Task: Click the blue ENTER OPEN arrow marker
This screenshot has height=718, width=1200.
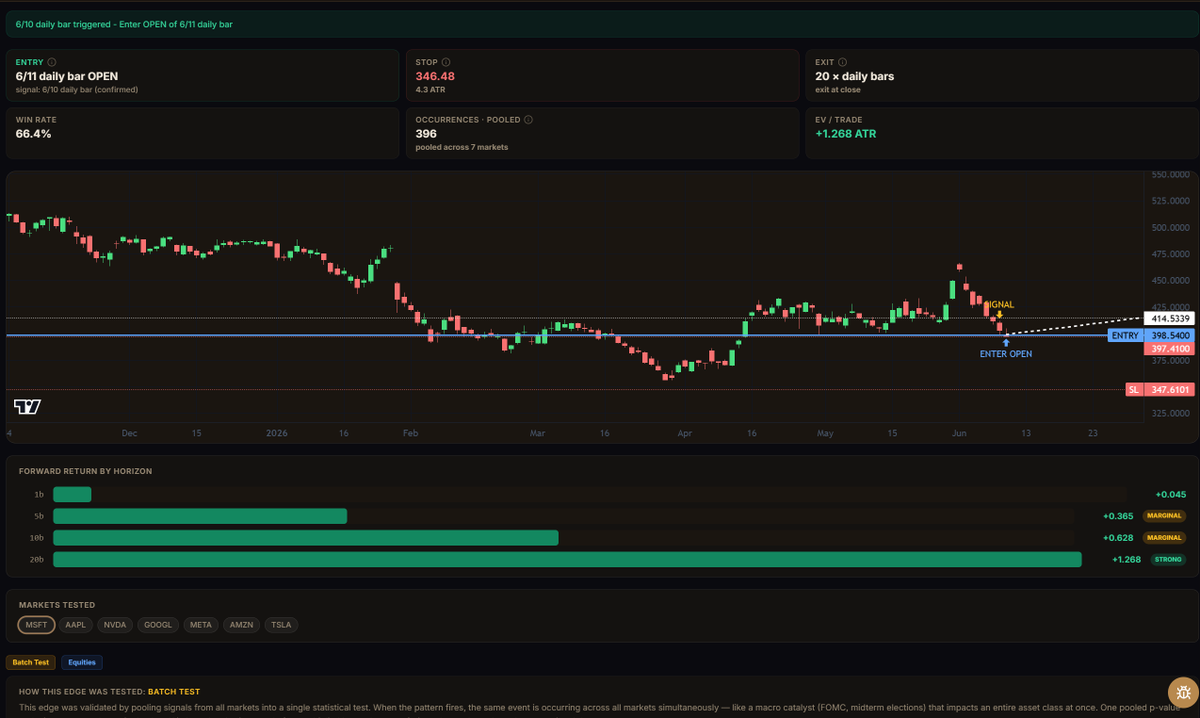Action: [1006, 343]
